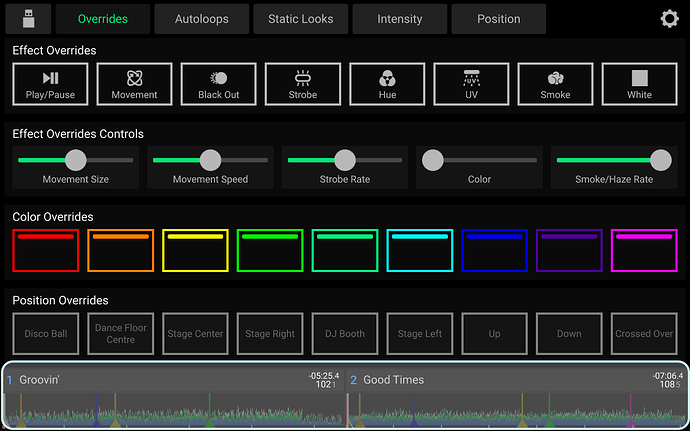This screenshot has height=431, width=690.
Task: Choose the orange color override
Action: tap(121, 250)
